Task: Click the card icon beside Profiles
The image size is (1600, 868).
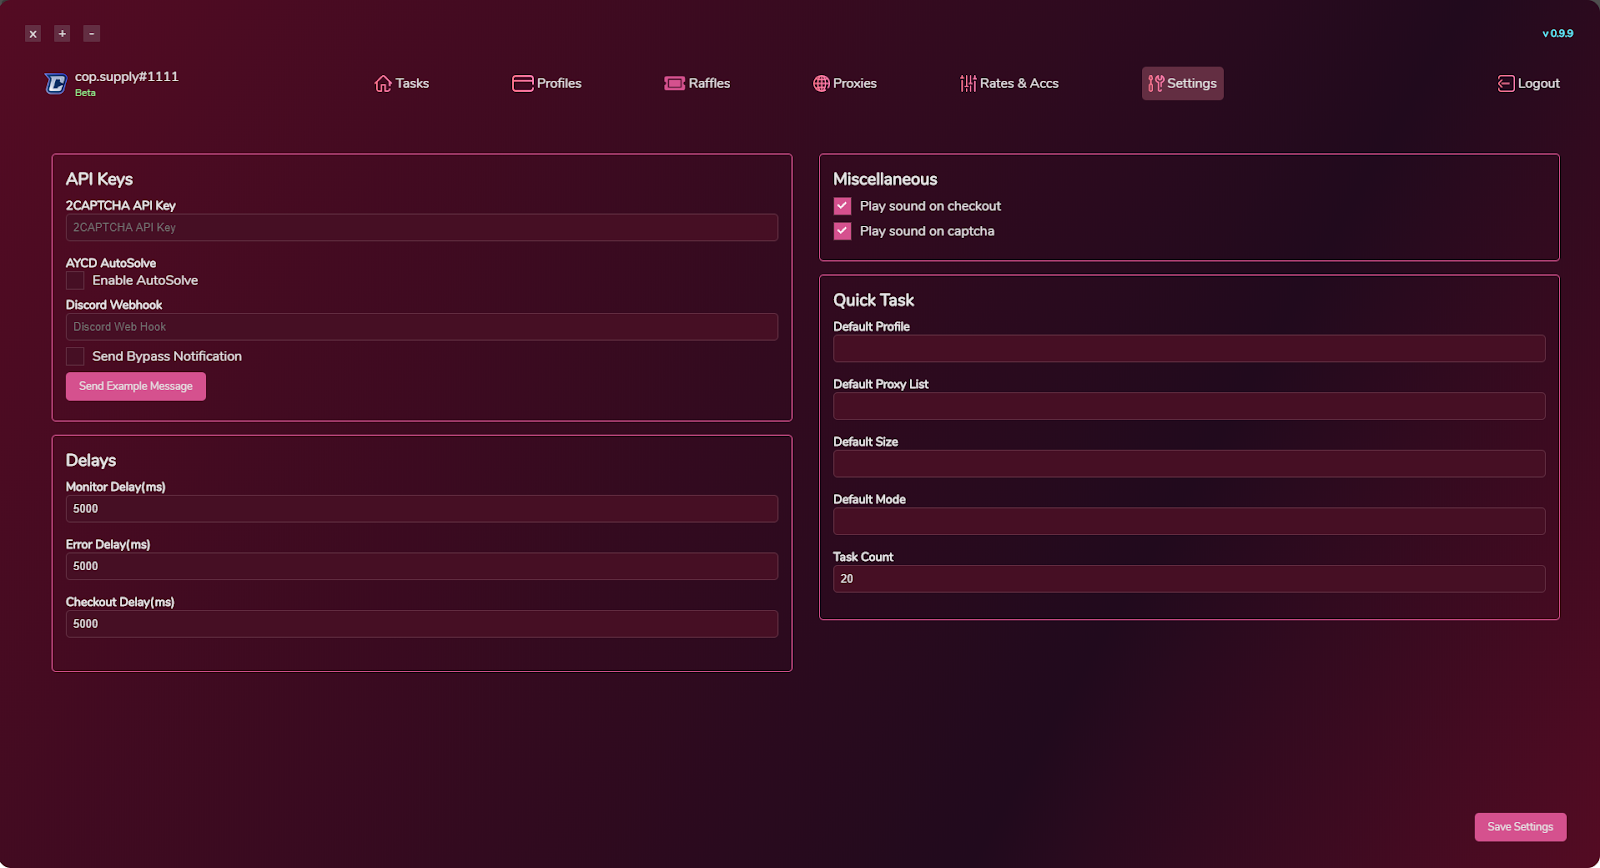Action: 522,84
